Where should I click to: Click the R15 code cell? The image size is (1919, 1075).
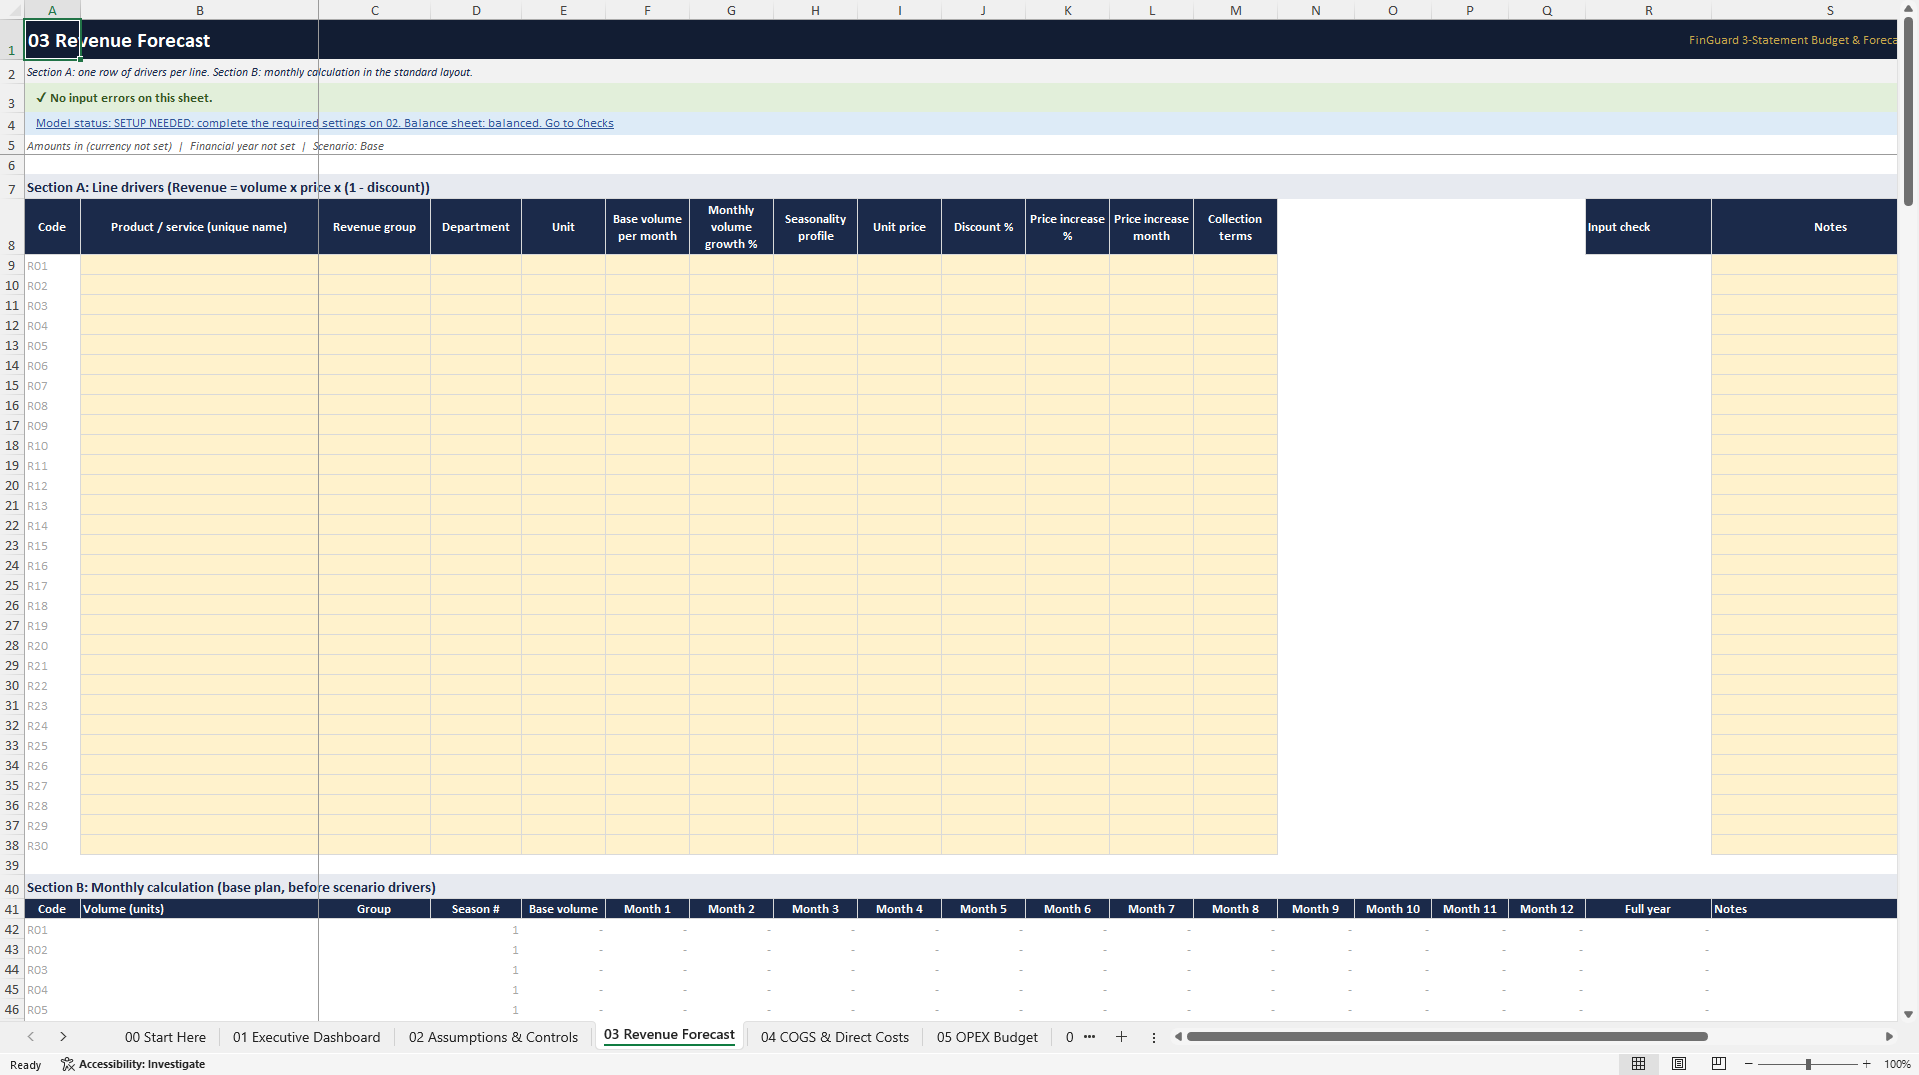point(52,546)
